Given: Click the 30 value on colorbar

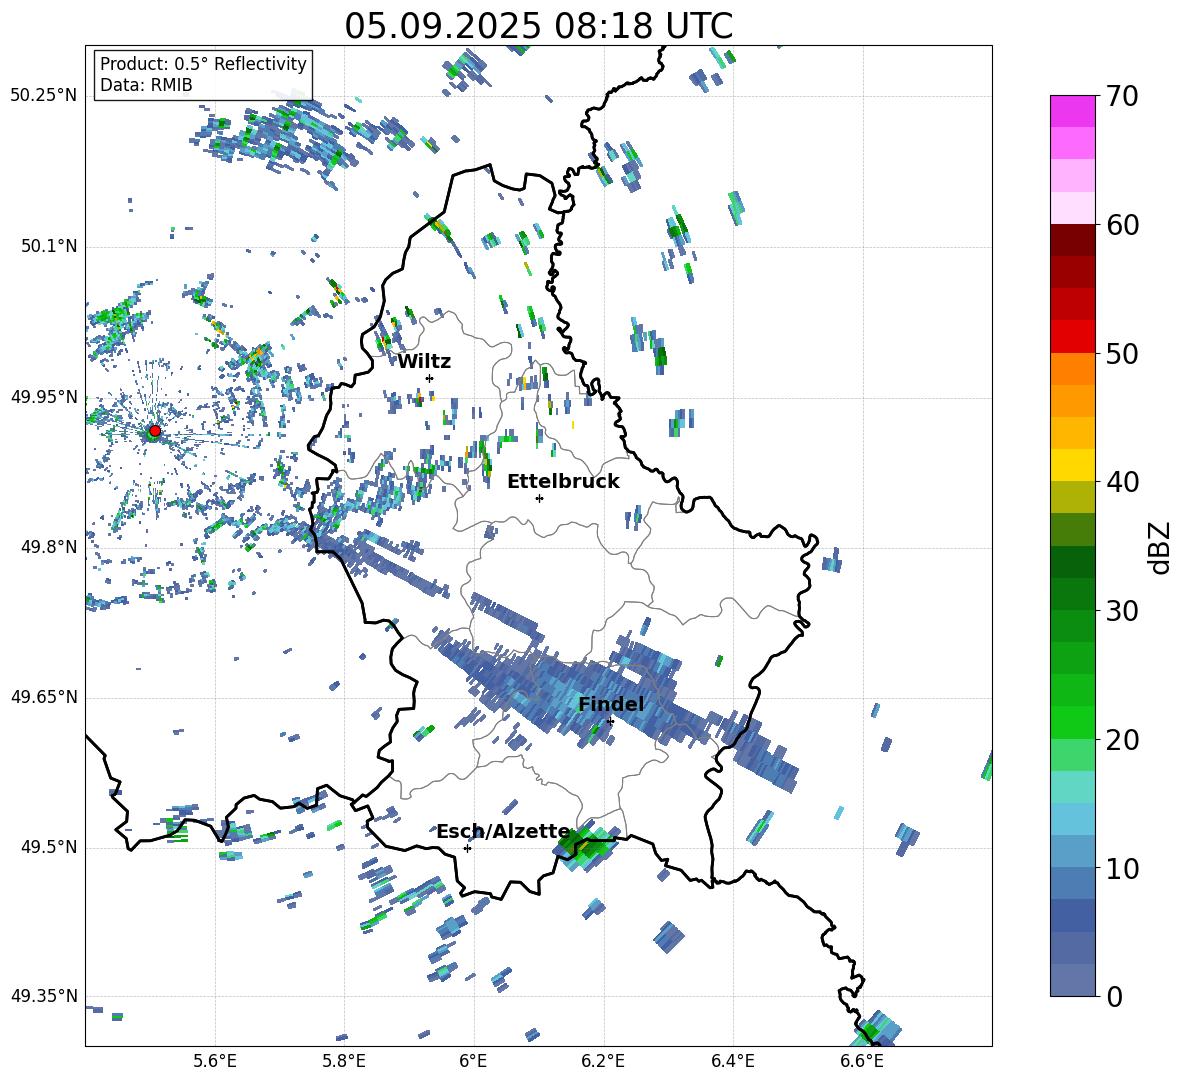Looking at the screenshot, I should [x=1122, y=611].
